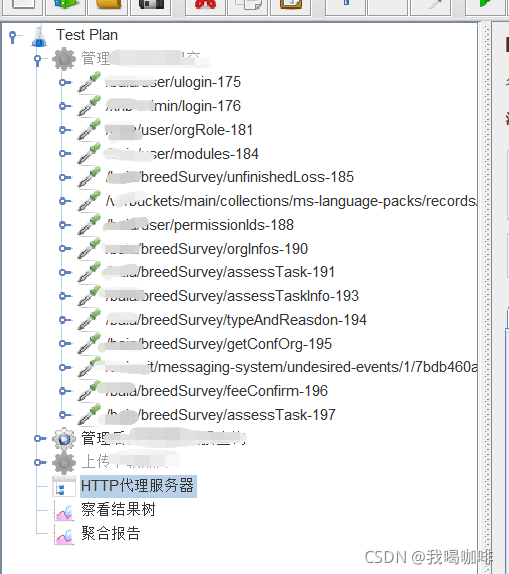Click the sampler icon for ms-language-packs/records
Viewport: 509px width, 574px height.
point(89,201)
